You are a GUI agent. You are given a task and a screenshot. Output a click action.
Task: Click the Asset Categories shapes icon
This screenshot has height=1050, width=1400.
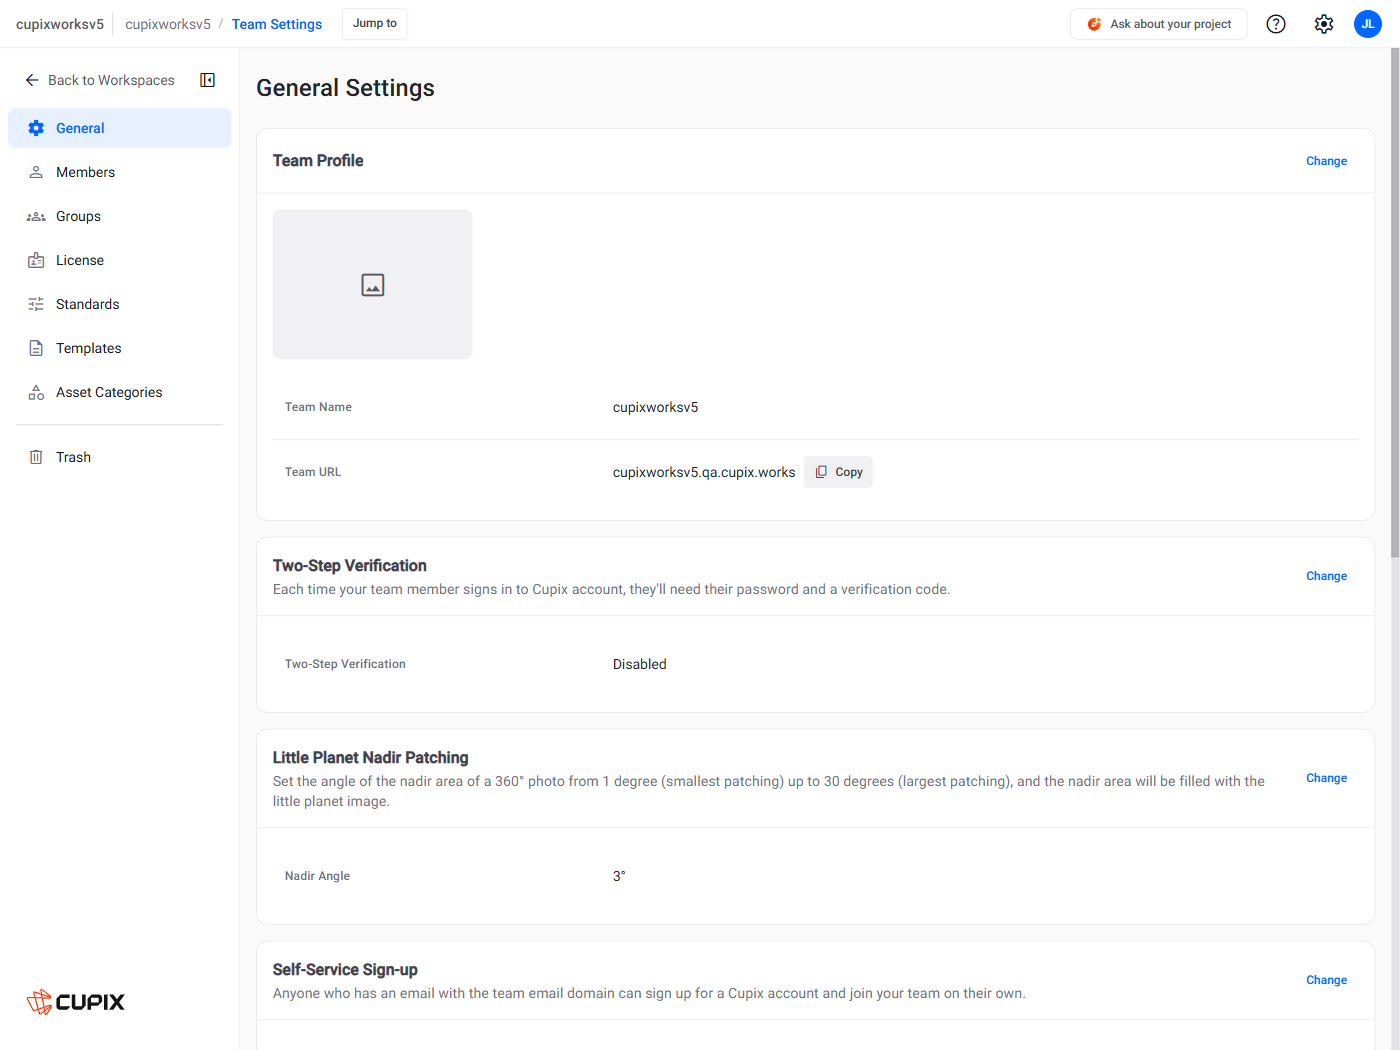pos(36,392)
